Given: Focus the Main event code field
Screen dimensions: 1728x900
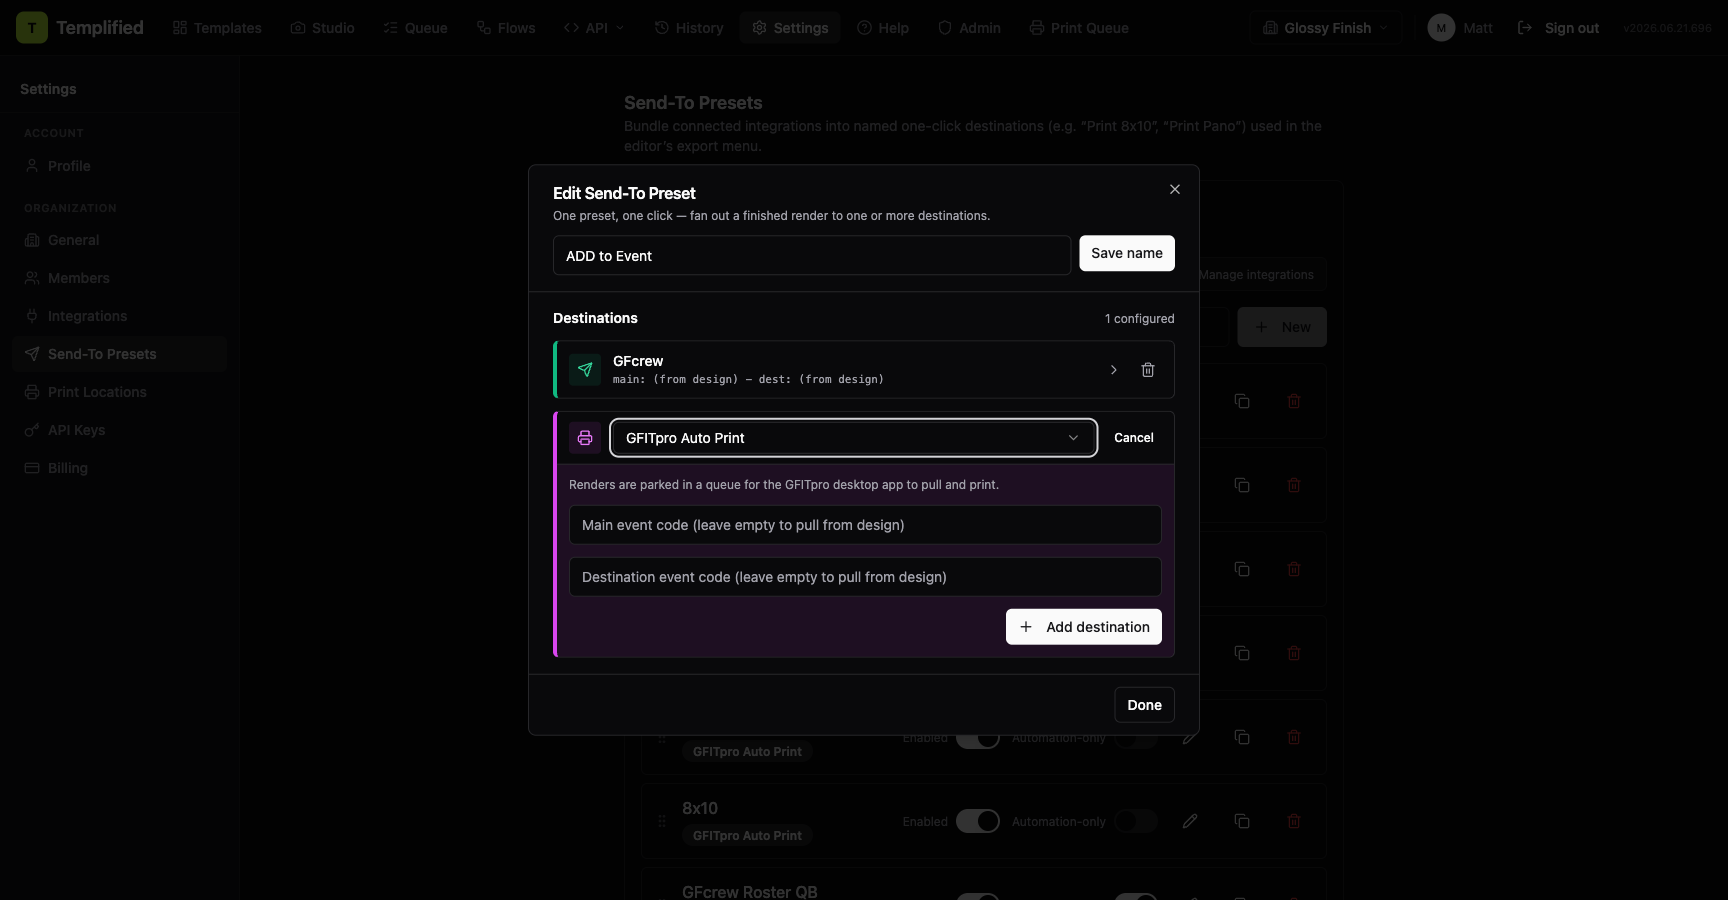Looking at the screenshot, I should 865,525.
